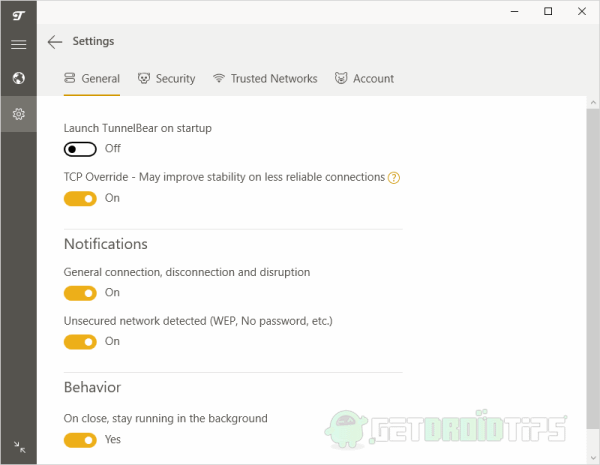Click the TunnelBear logo icon
The height and width of the screenshot is (465, 600).
(x=18, y=15)
